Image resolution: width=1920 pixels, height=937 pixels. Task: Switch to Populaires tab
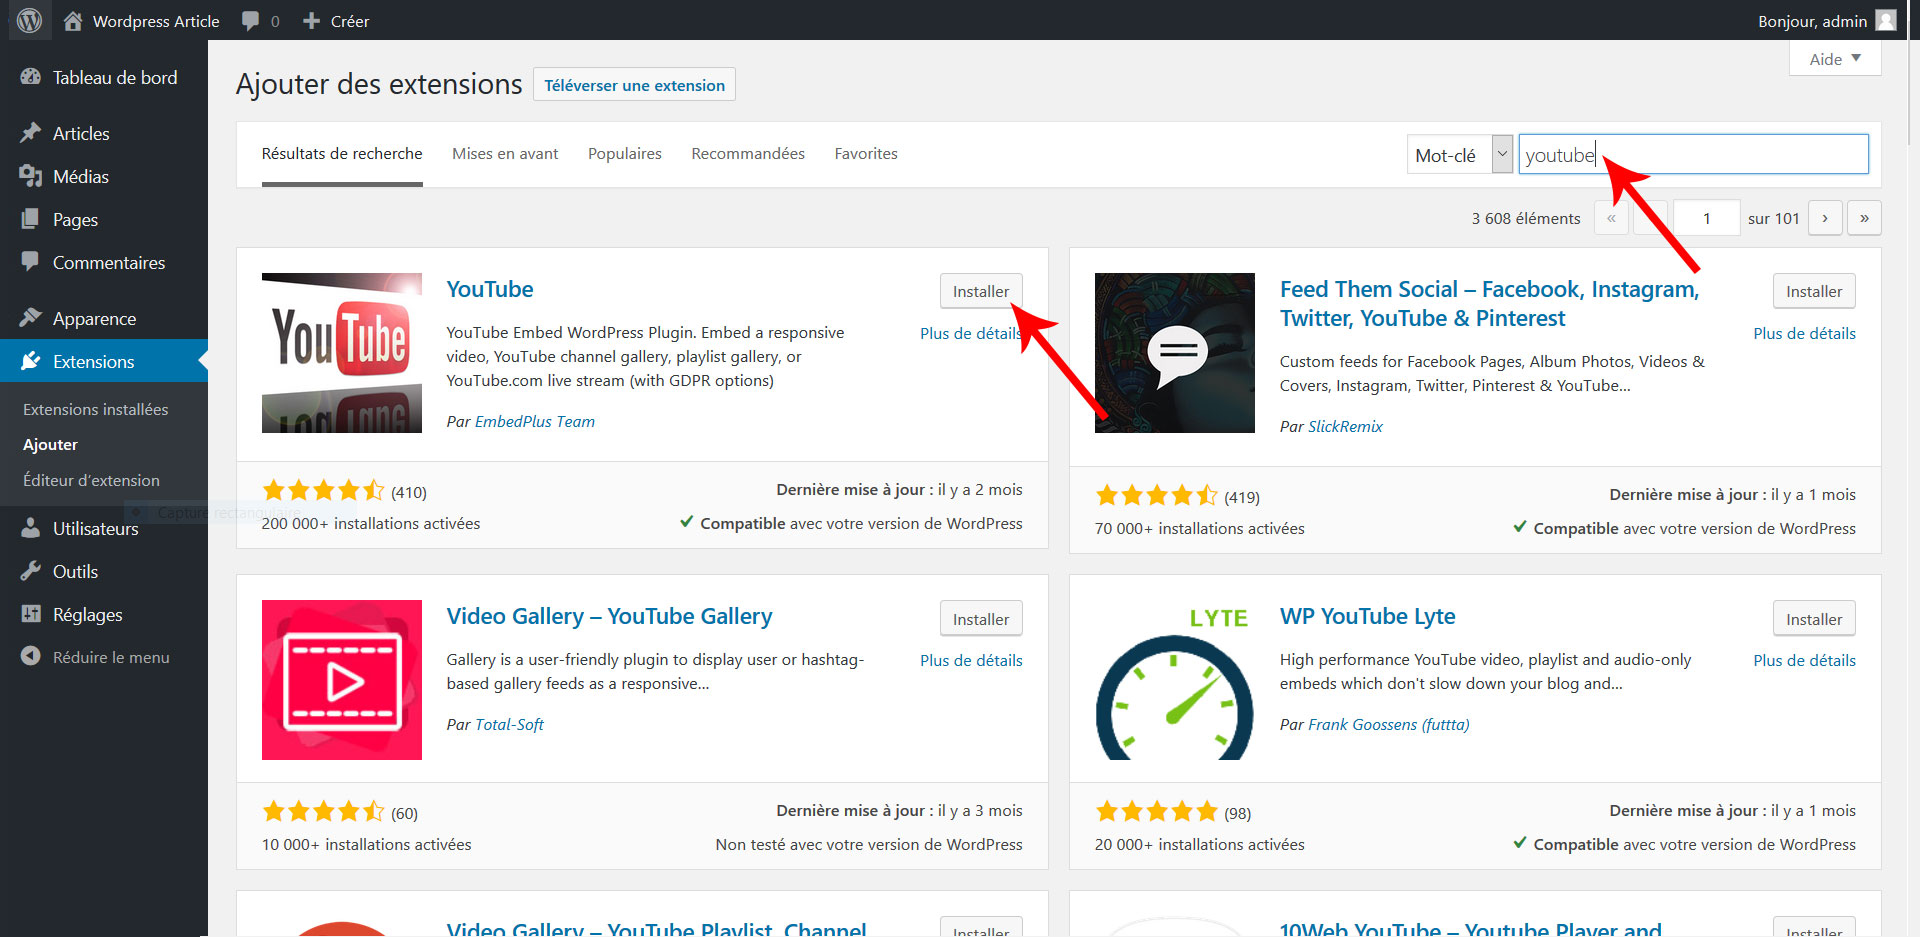[x=625, y=154]
